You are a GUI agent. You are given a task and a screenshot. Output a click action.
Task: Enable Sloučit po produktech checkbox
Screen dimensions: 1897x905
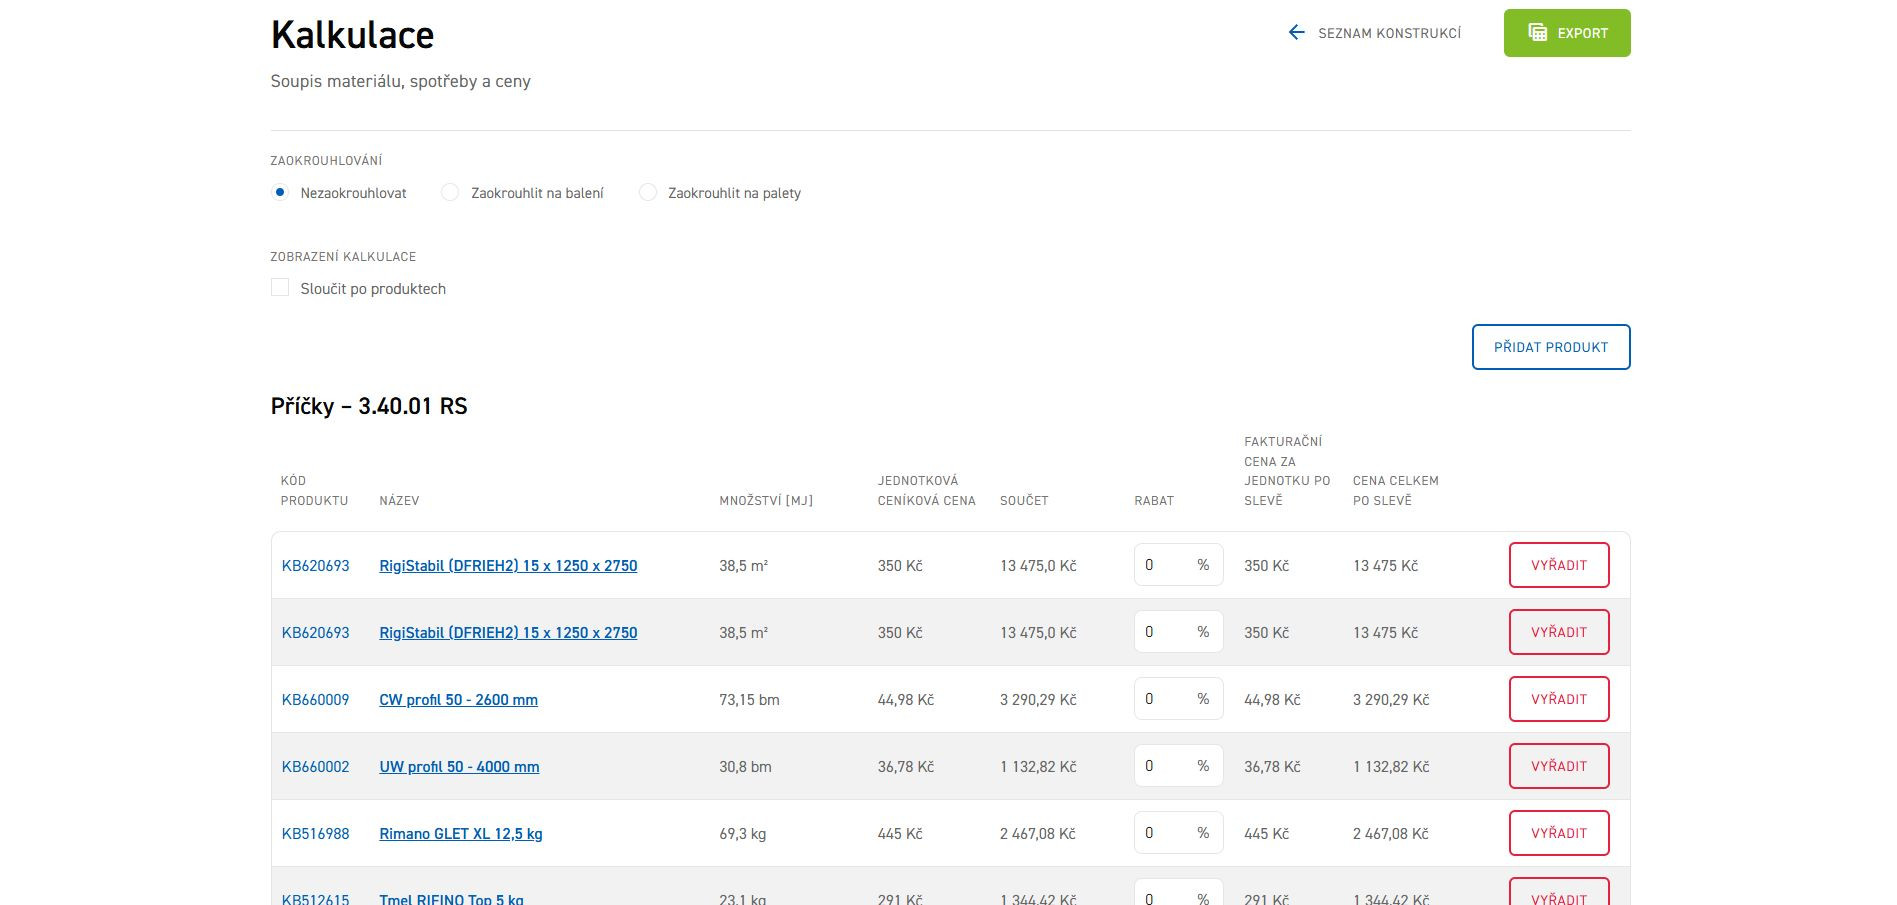(280, 288)
